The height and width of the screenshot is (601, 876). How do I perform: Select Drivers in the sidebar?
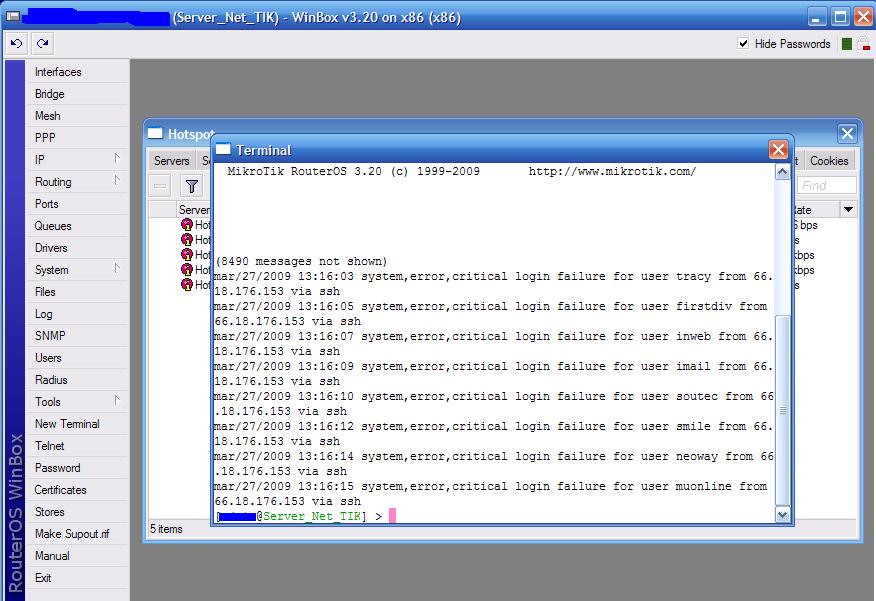(x=51, y=248)
